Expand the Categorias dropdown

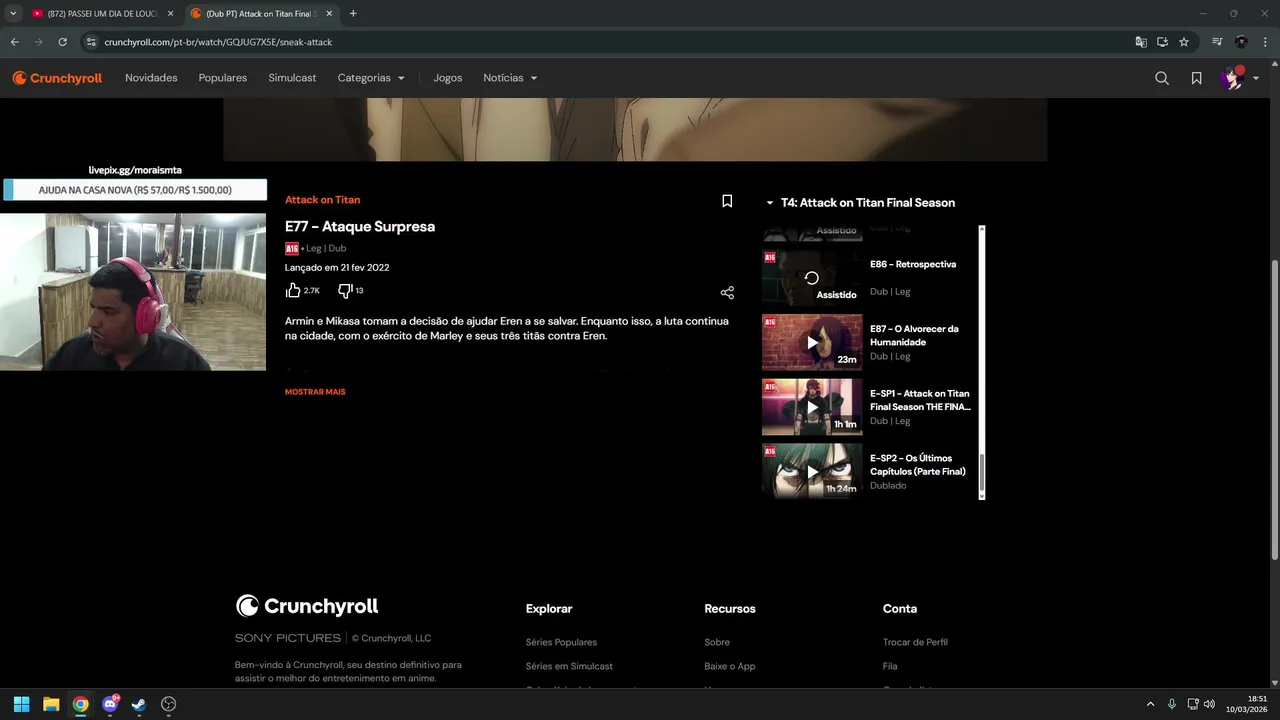coord(371,78)
